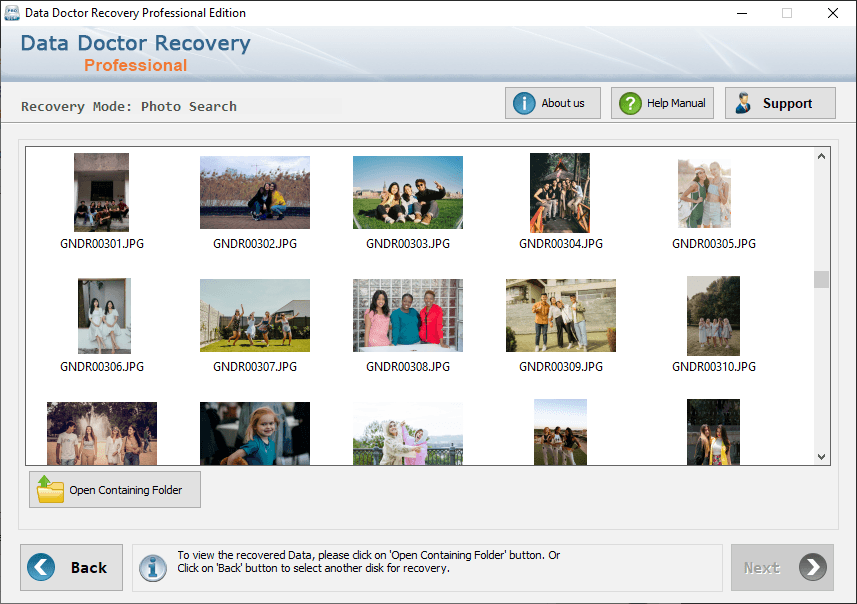Click the blue info icon on About us
857x604 pixels.
coord(524,103)
